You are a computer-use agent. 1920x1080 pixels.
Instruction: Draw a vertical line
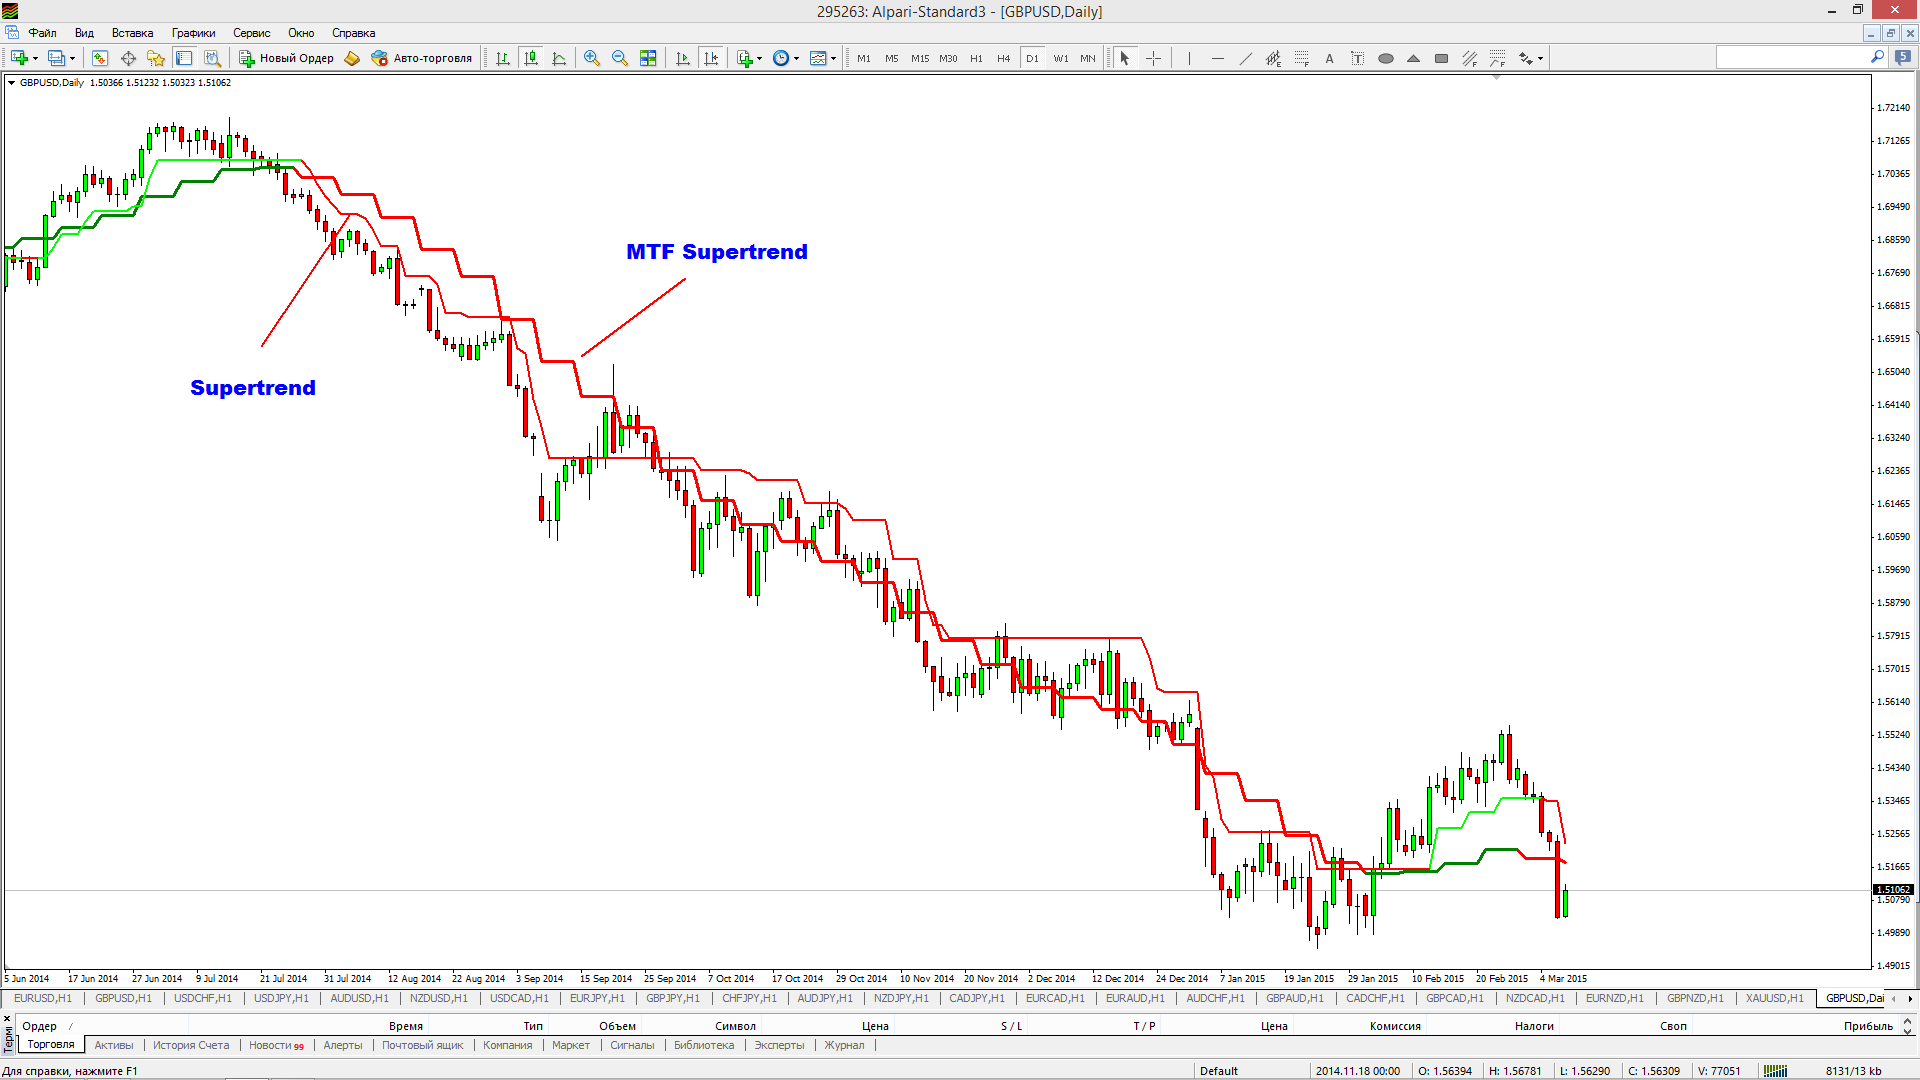tap(1189, 58)
